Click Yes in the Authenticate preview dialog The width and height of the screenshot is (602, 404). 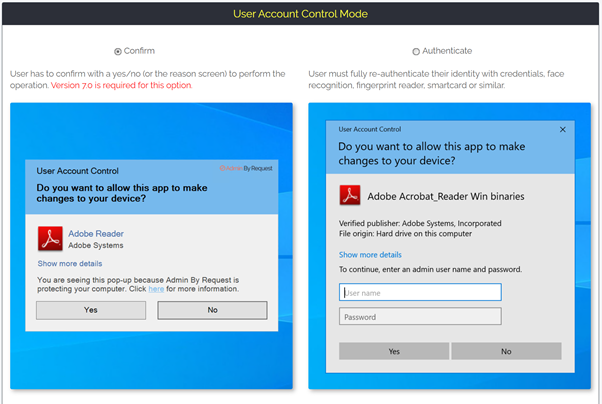pyautogui.click(x=394, y=351)
